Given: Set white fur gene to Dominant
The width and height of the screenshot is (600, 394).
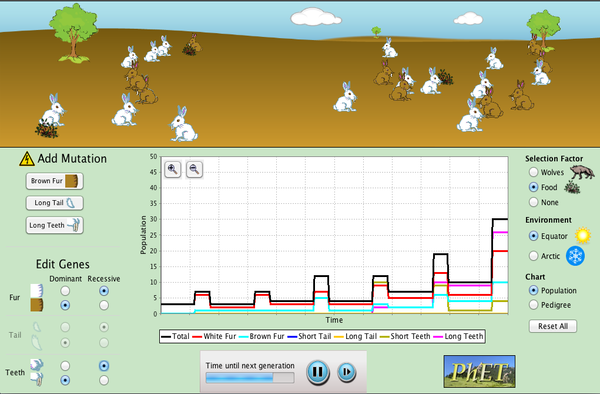Looking at the screenshot, I should [x=65, y=291].
